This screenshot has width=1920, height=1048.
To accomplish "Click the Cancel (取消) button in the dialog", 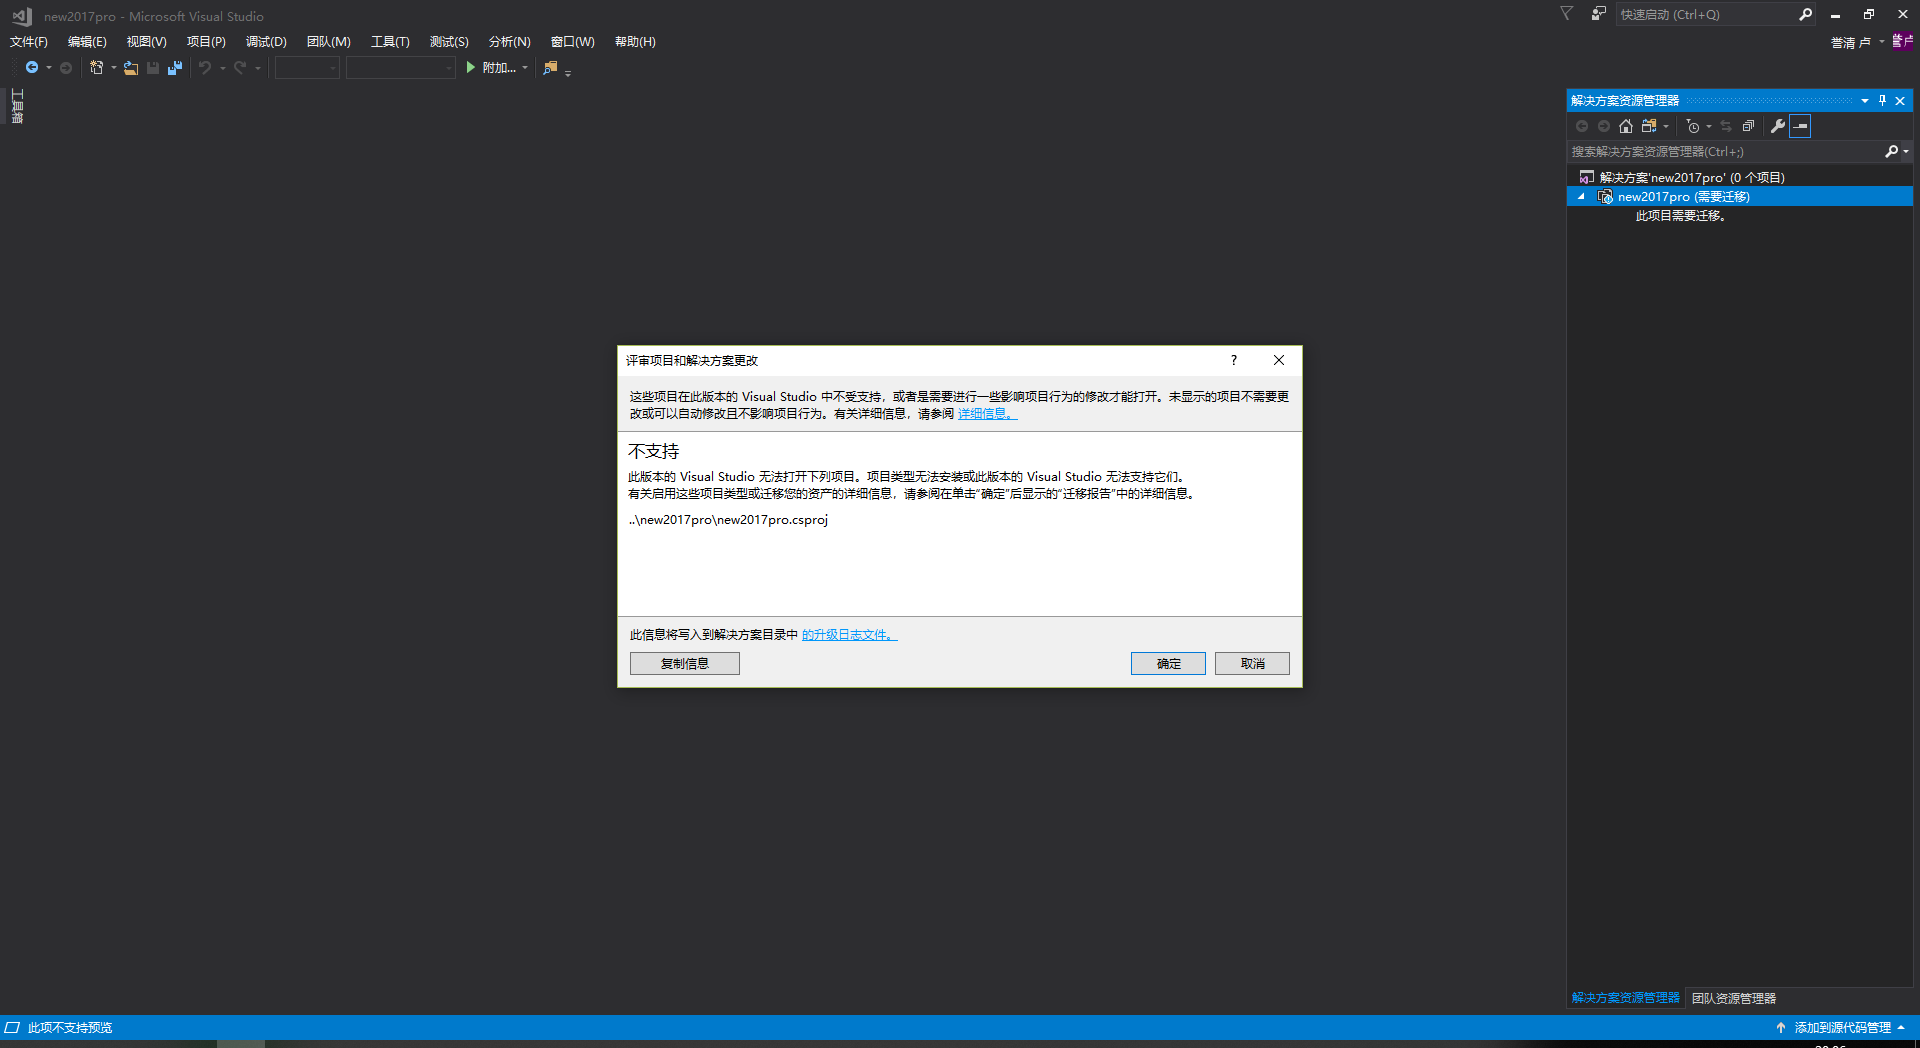I will tap(1252, 664).
